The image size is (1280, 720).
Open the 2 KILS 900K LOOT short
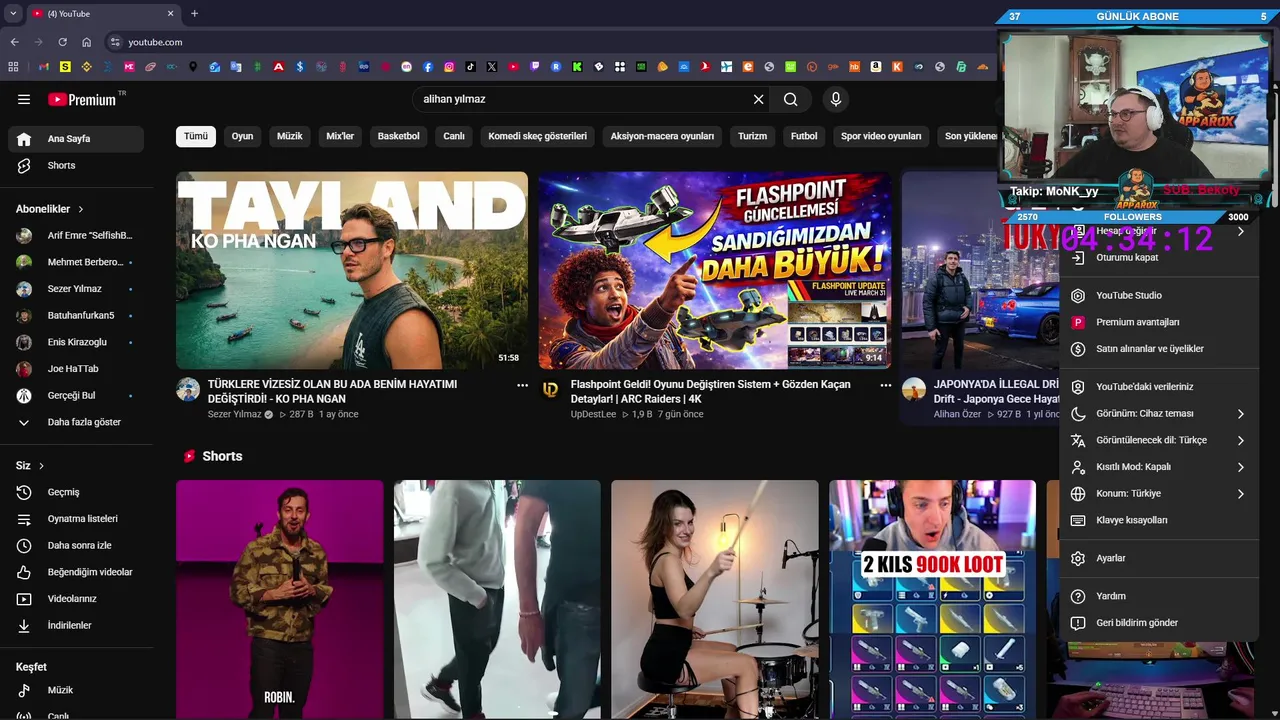coord(932,600)
